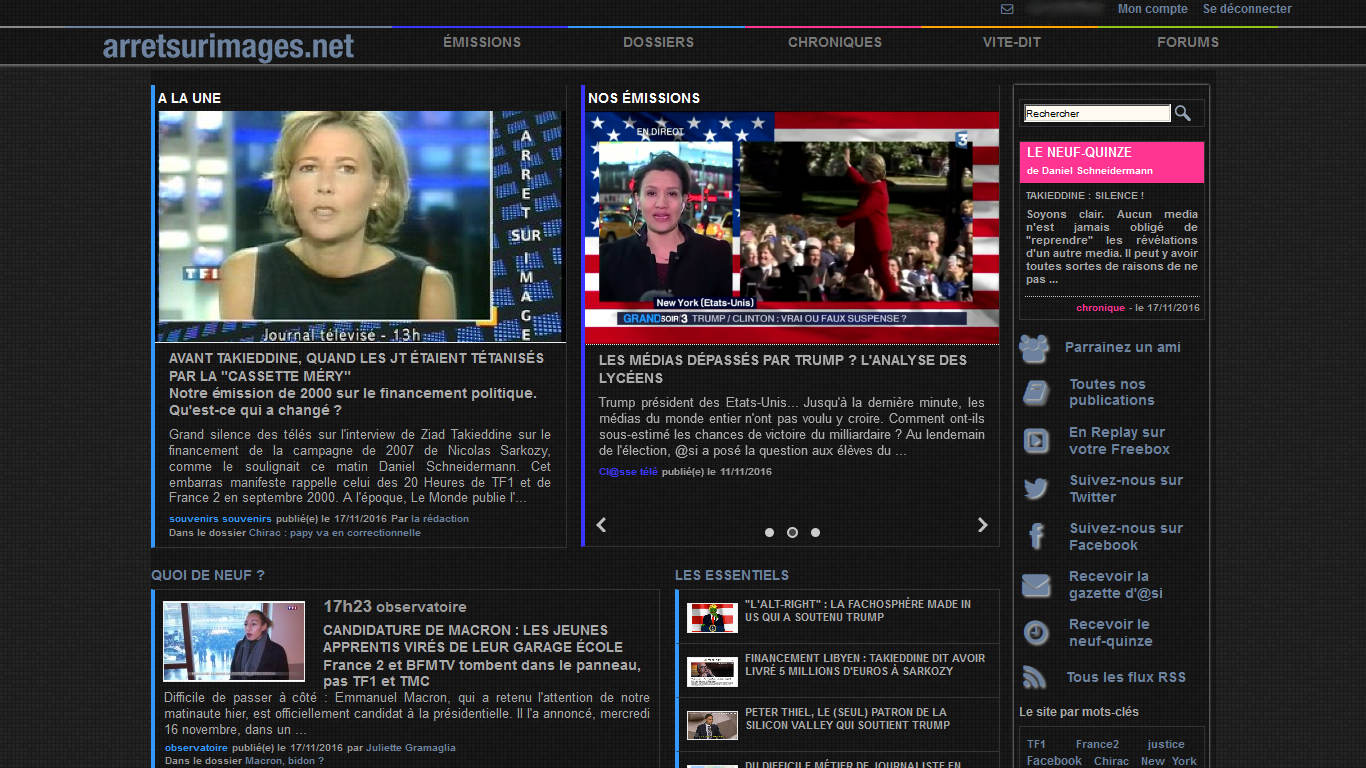Click author Juliette Gramaglia link
Image resolution: width=1366 pixels, height=768 pixels.
pos(411,748)
